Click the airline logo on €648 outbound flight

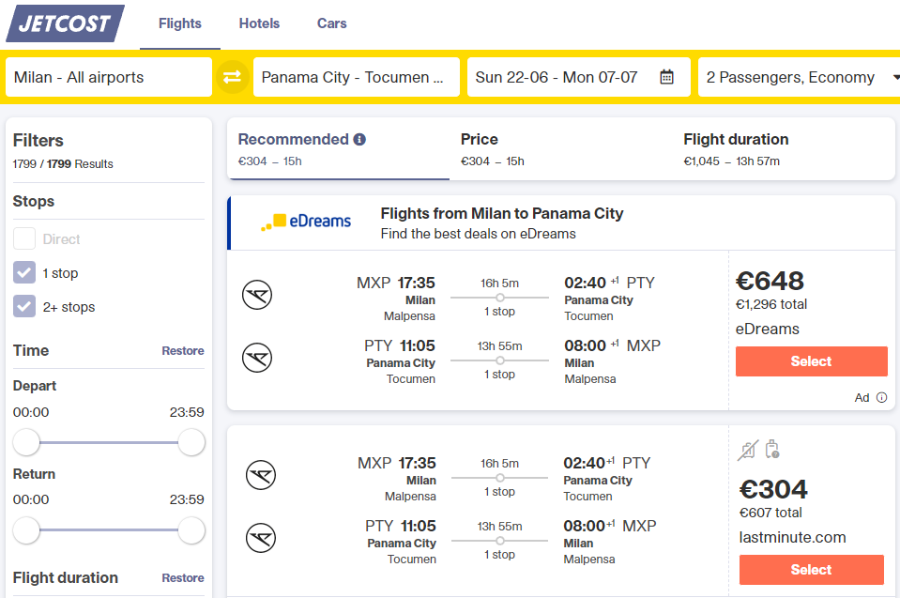click(x=257, y=295)
